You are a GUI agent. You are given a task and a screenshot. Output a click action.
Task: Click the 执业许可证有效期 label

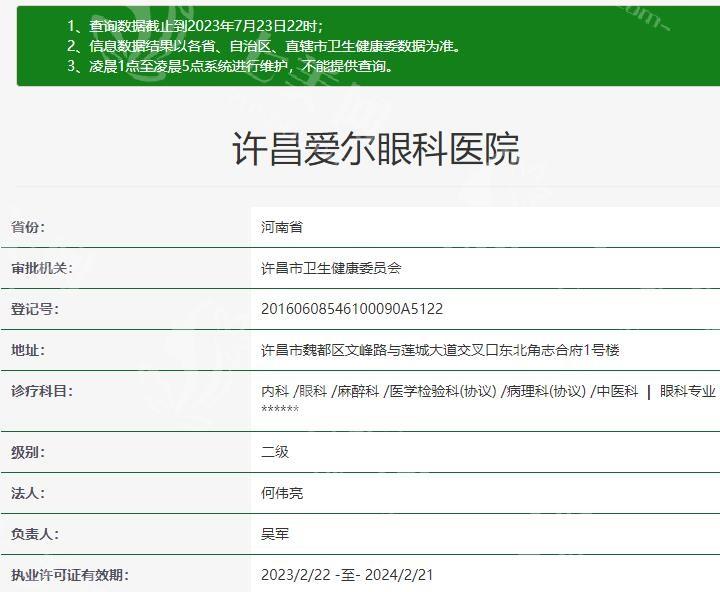click(x=69, y=575)
